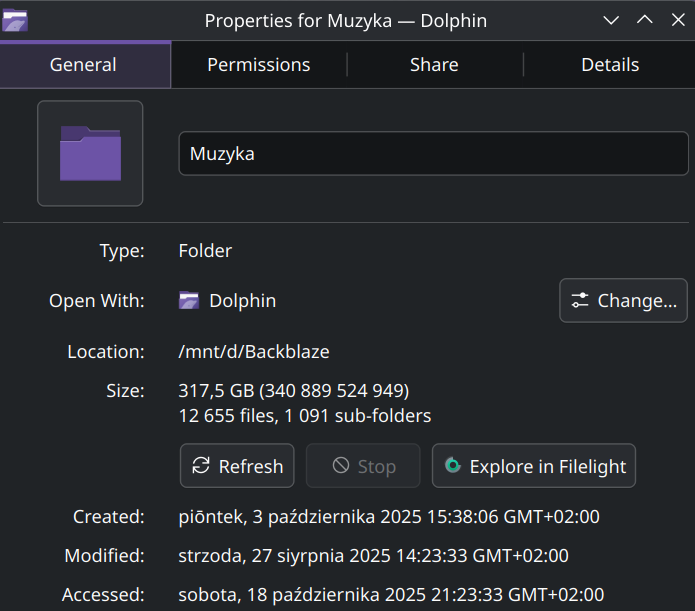
Task: Maximize window using up chevron
Action: 644,20
